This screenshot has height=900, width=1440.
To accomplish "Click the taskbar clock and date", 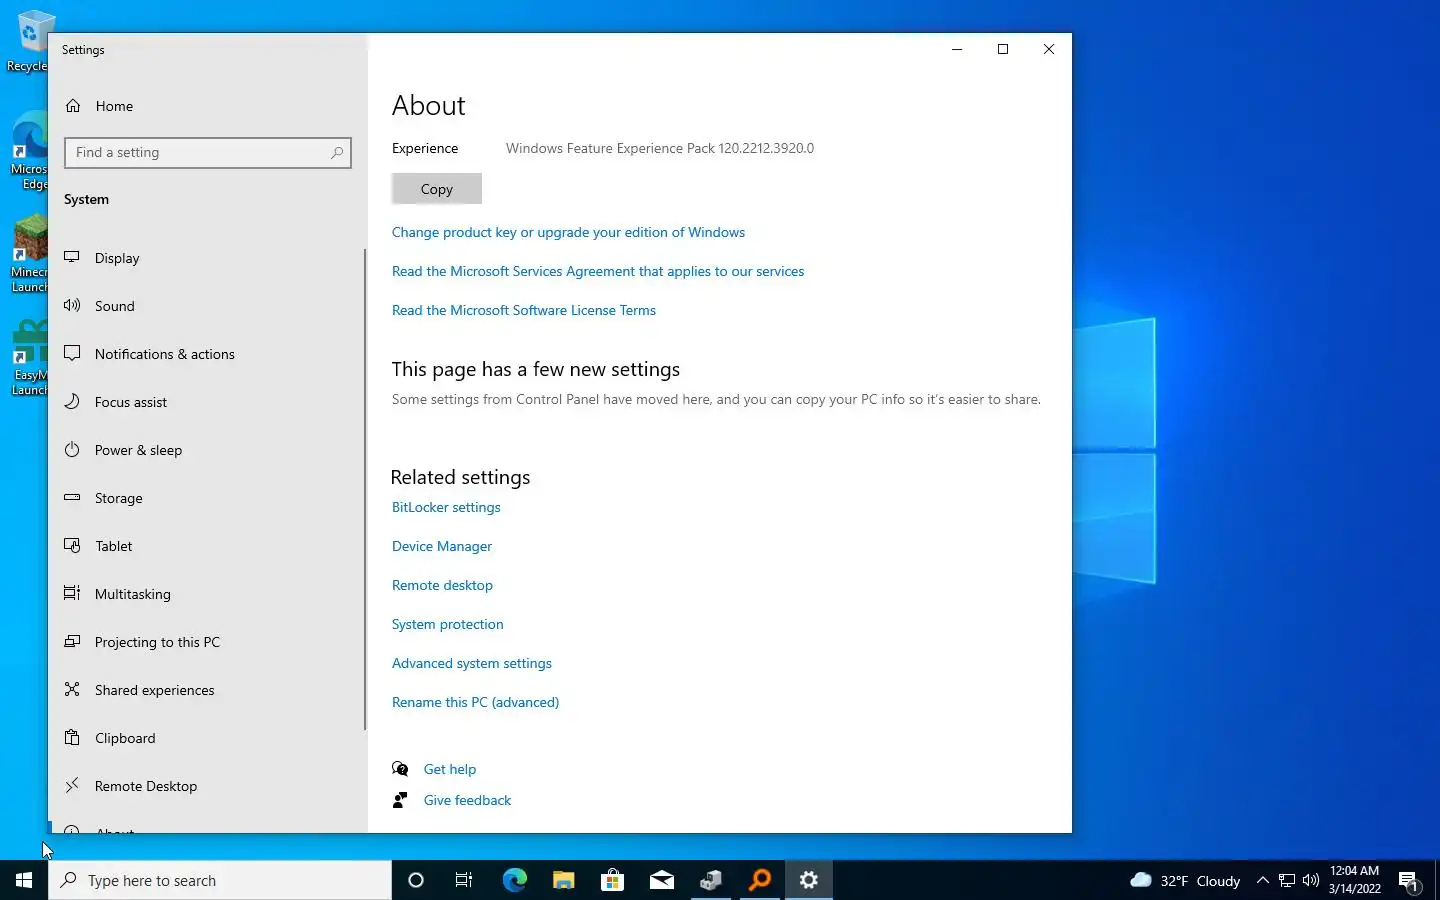I will pos(1354,880).
